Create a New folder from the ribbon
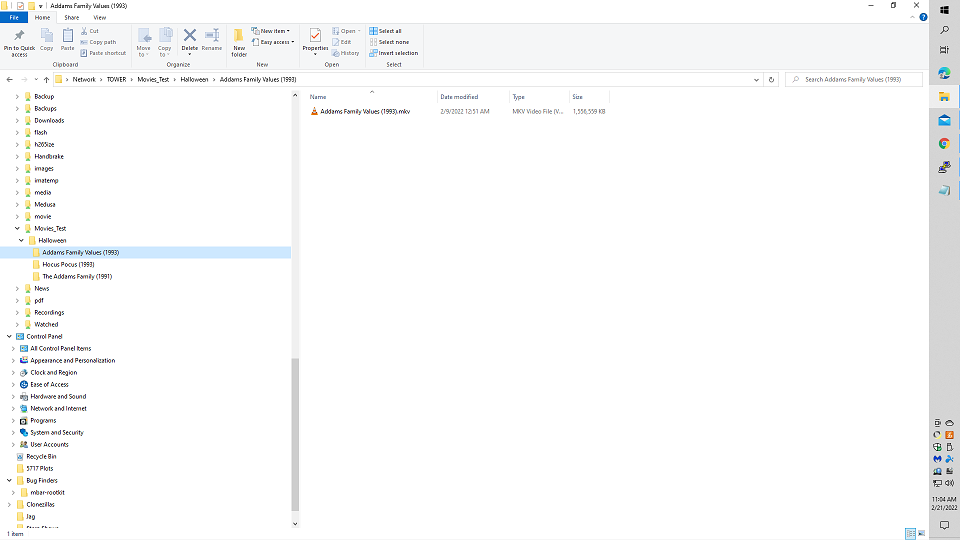This screenshot has width=960, height=540. [x=239, y=41]
